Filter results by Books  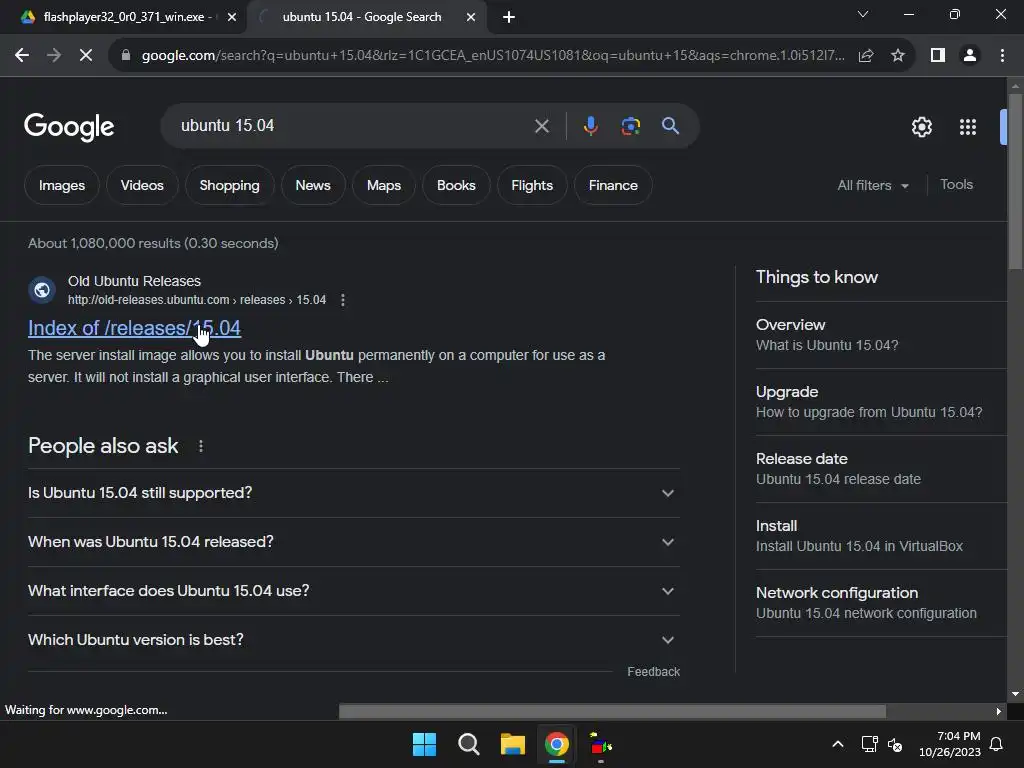(456, 185)
